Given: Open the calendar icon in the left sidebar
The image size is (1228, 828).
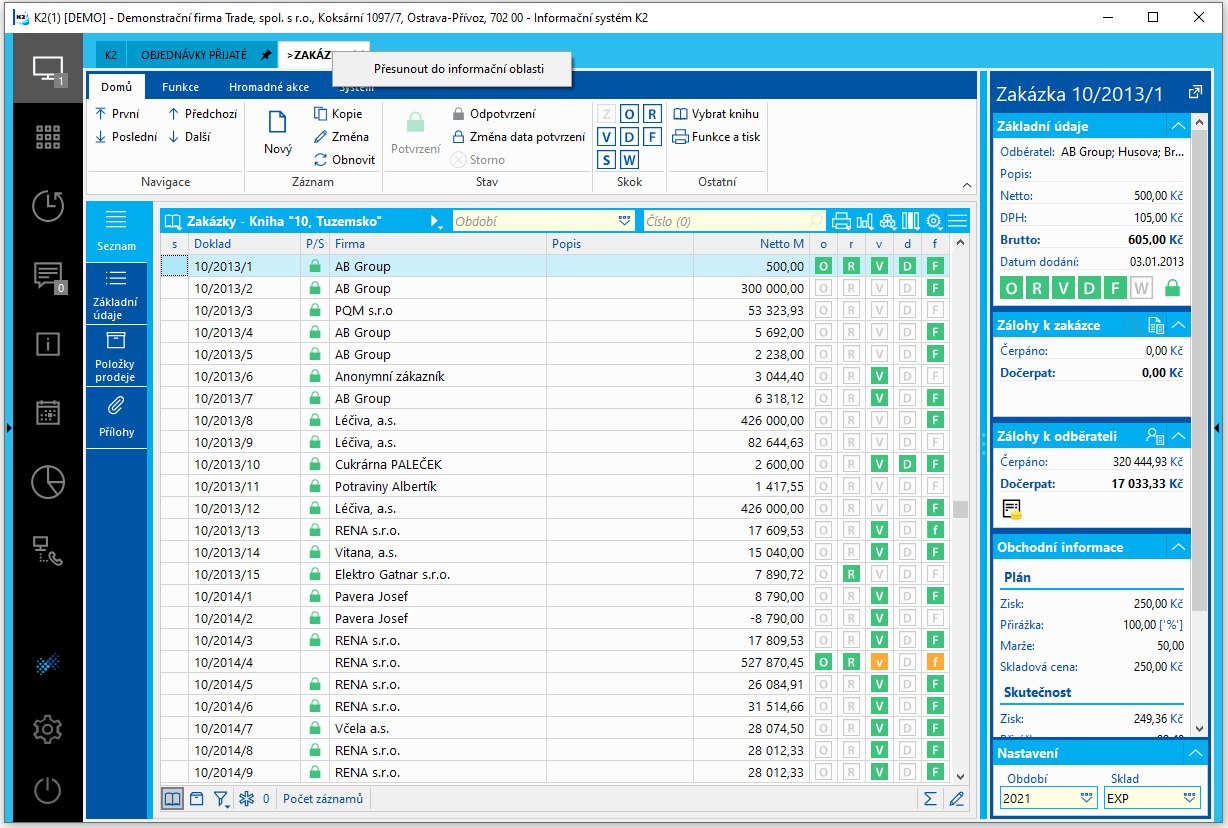Looking at the screenshot, I should tap(47, 412).
